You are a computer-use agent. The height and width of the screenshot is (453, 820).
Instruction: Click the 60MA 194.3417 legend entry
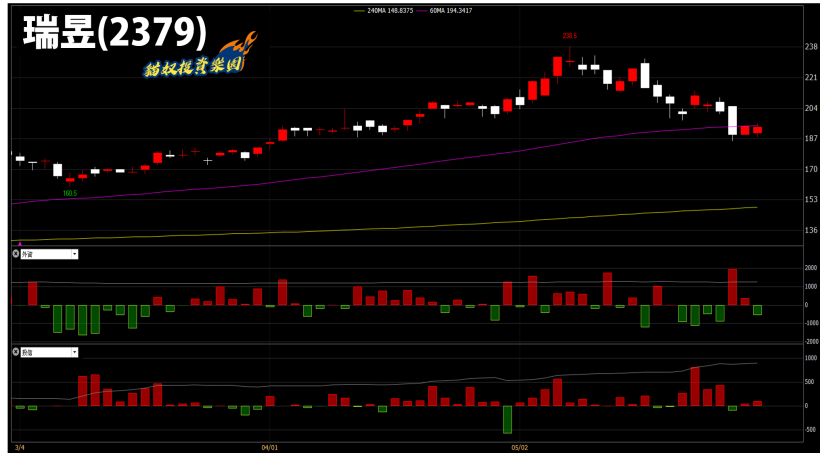445,10
